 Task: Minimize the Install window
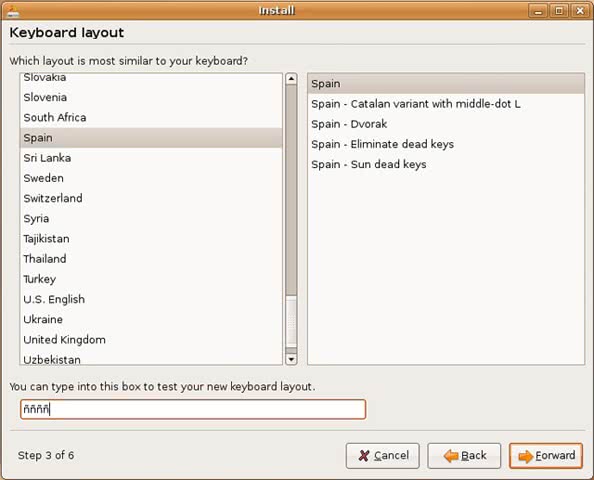pos(538,11)
